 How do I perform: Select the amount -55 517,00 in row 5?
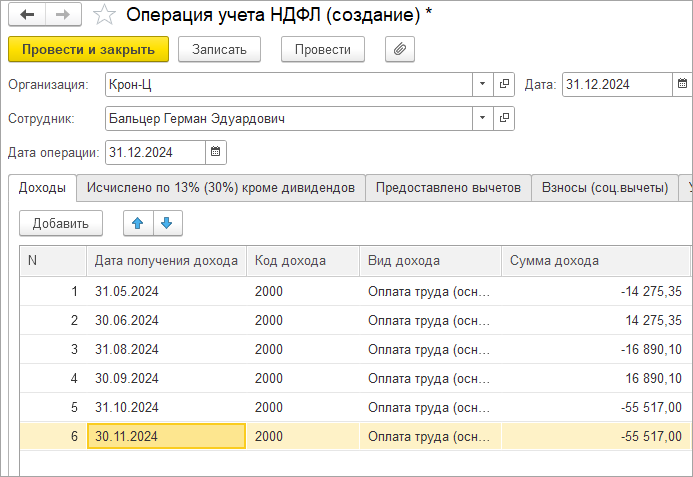595,407
